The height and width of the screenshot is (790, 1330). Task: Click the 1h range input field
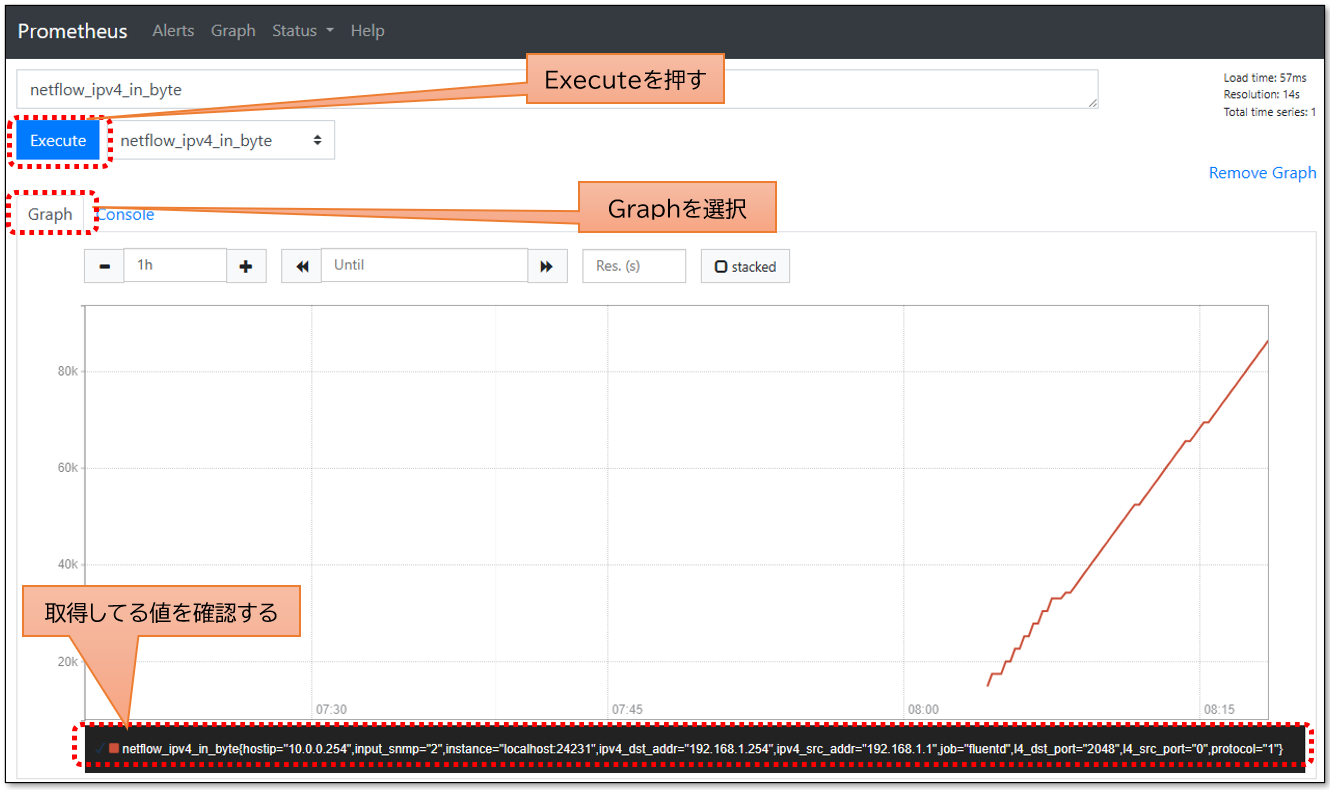tap(175, 265)
